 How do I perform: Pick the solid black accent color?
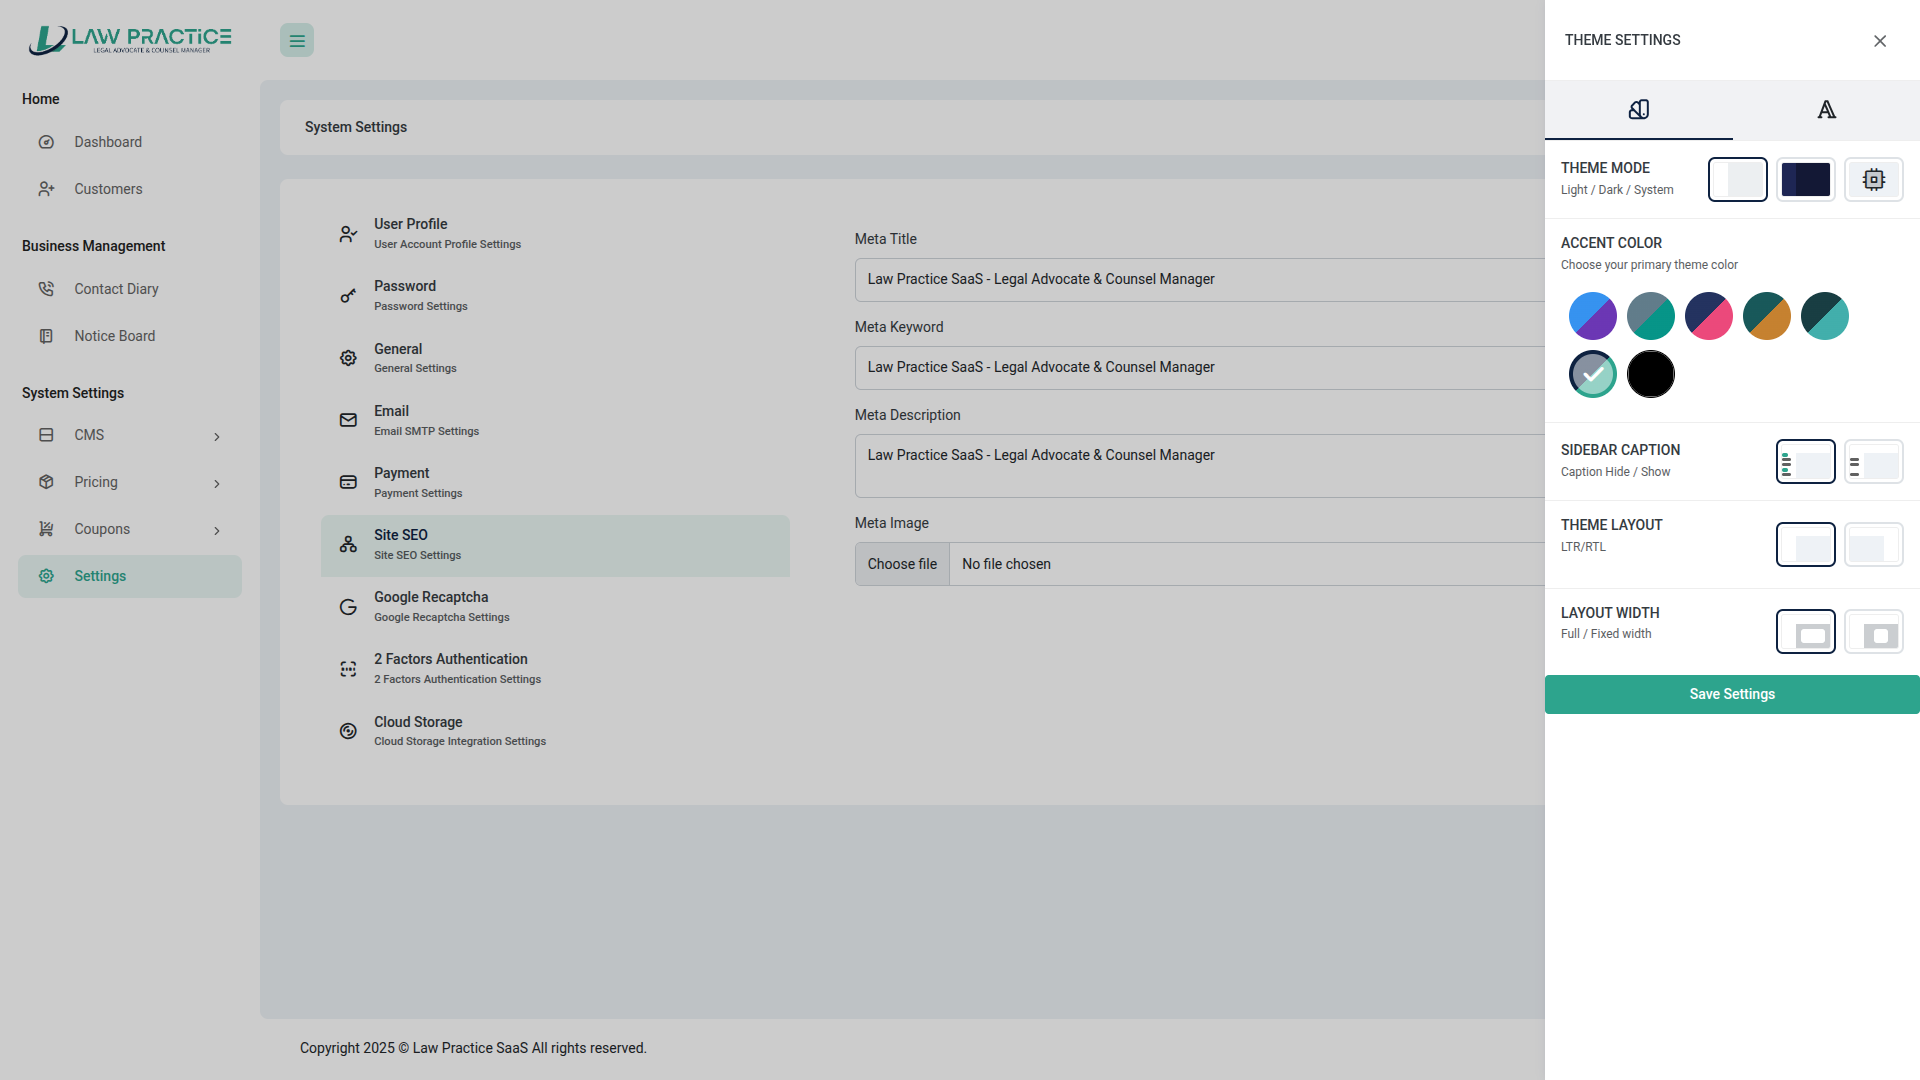coord(1650,374)
